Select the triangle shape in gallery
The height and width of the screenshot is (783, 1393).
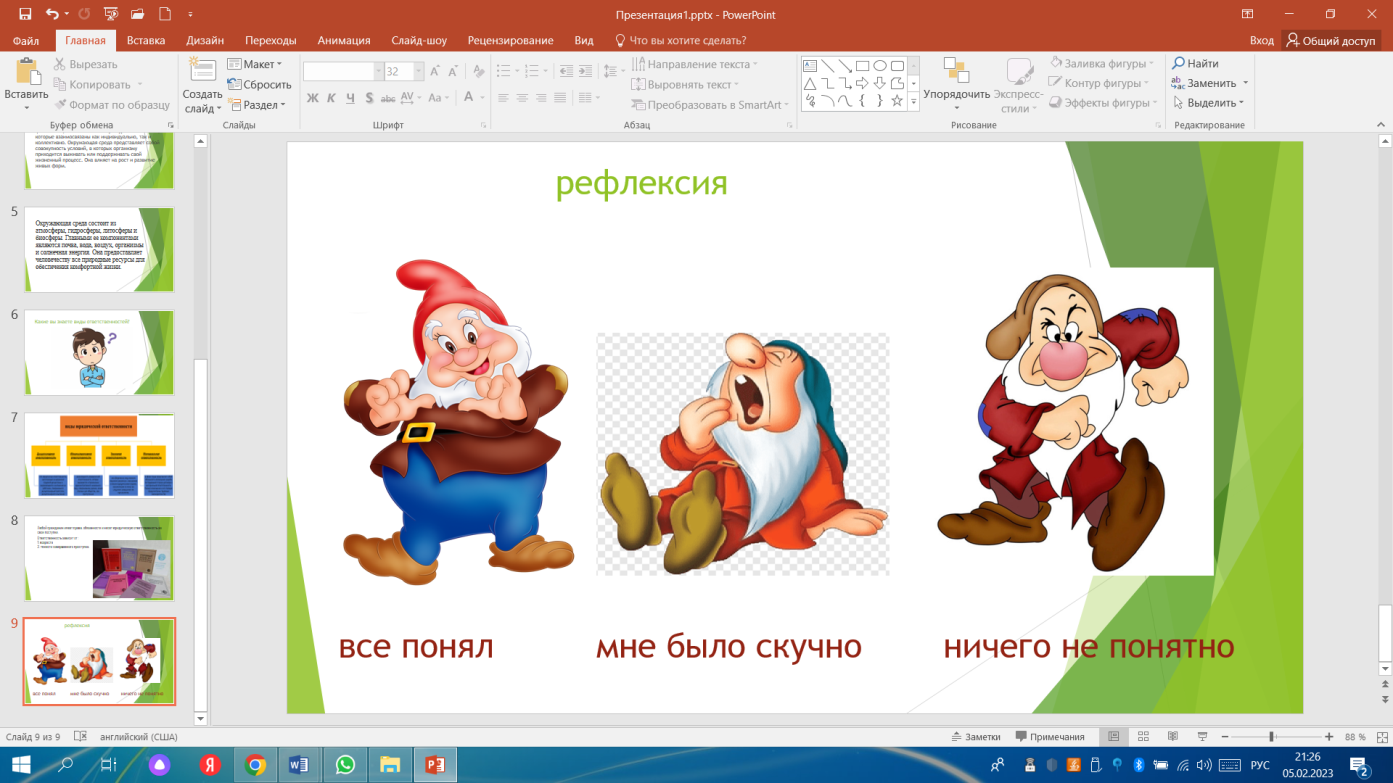click(x=810, y=83)
